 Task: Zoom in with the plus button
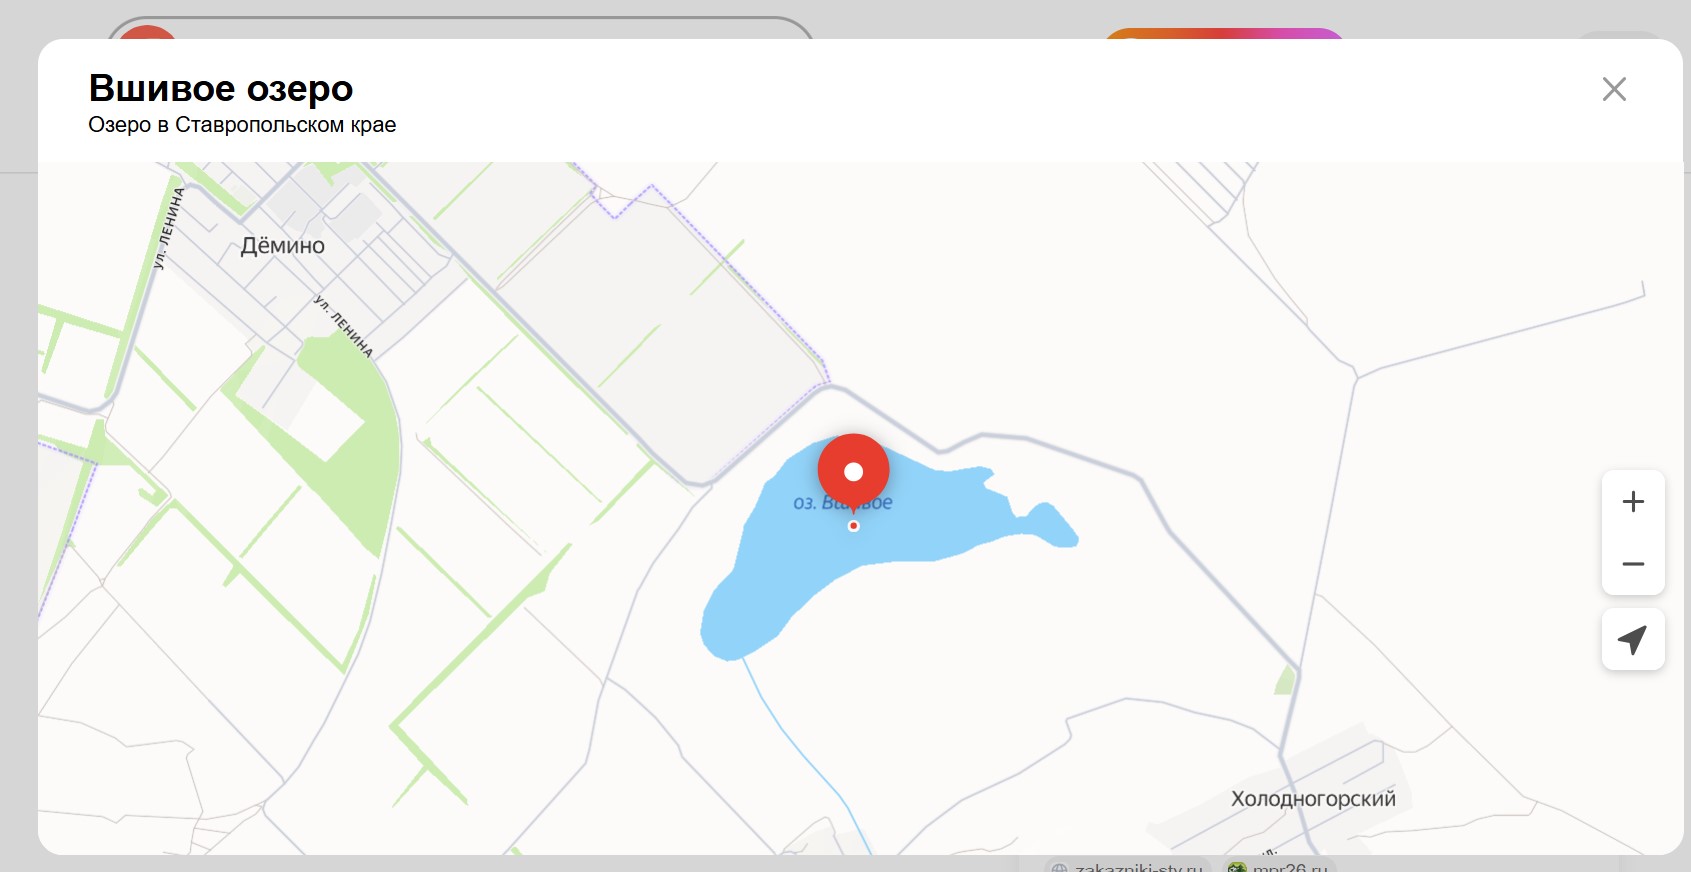coord(1632,502)
